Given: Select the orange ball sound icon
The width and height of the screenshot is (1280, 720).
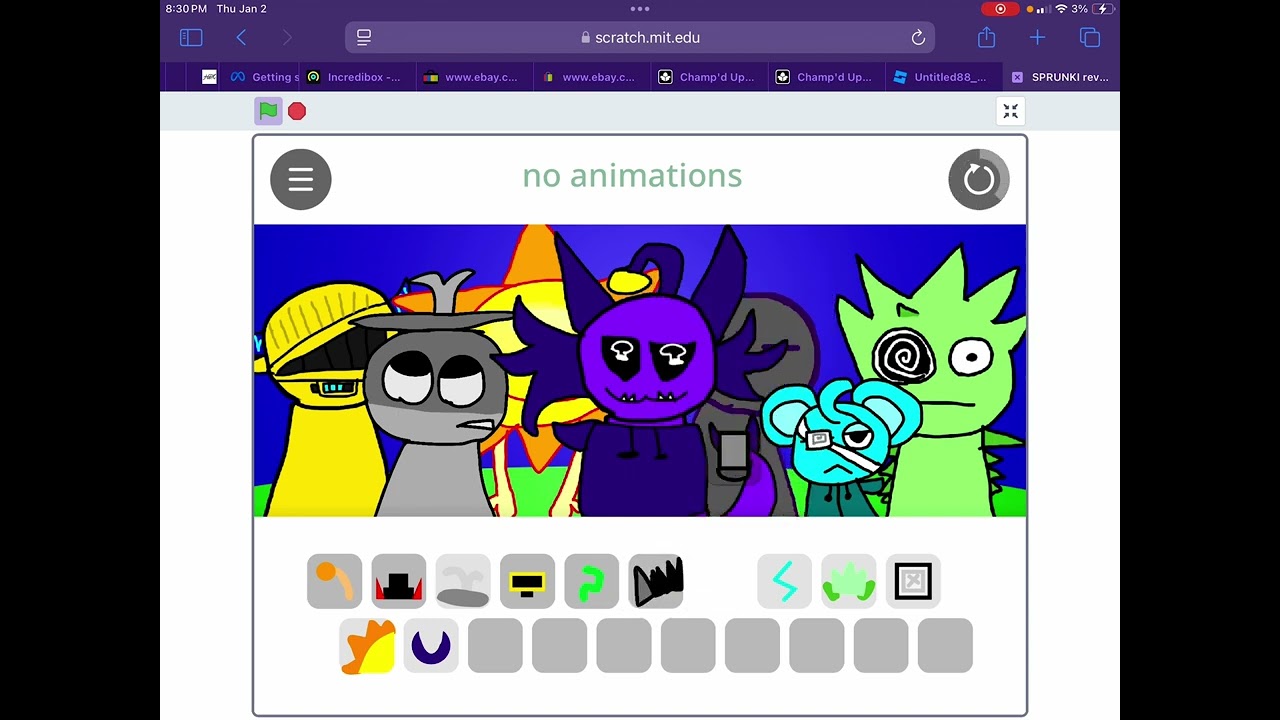Looking at the screenshot, I should click(x=335, y=581).
